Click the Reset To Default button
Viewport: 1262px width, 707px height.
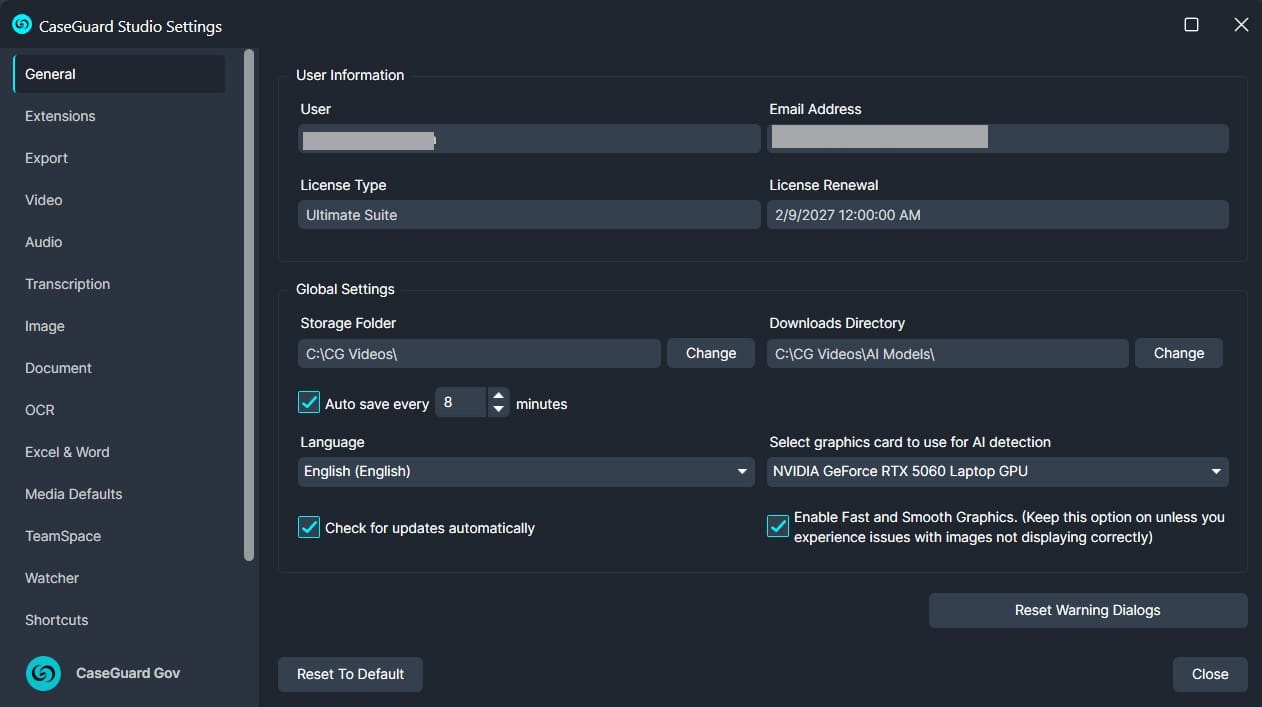point(350,674)
